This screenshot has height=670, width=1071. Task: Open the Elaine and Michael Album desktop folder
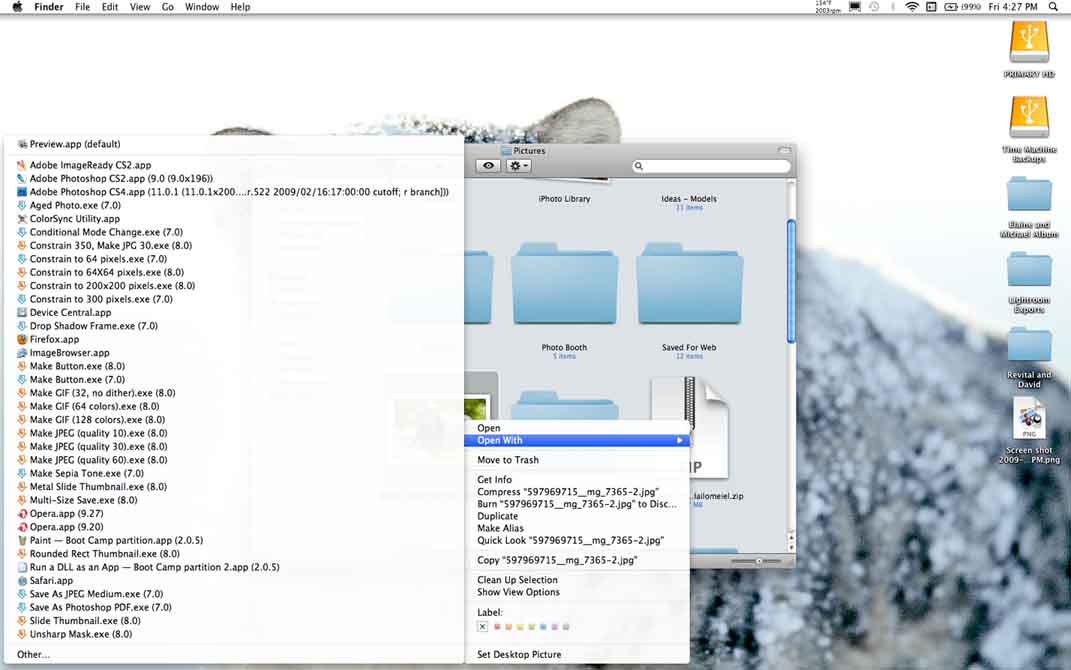tap(1029, 194)
